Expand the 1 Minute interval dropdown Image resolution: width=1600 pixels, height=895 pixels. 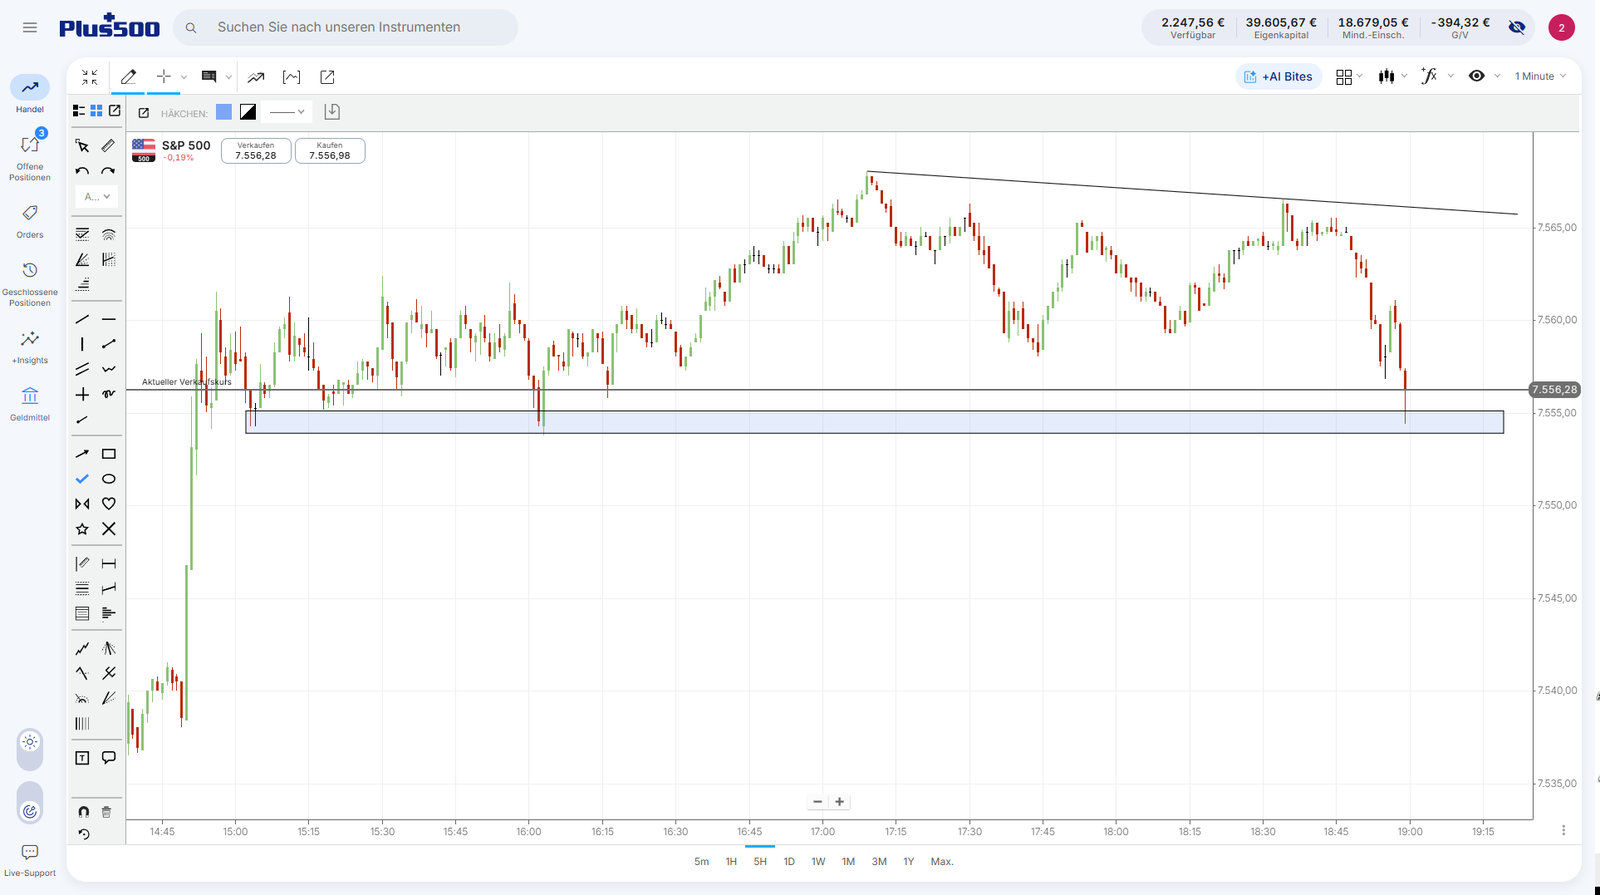pyautogui.click(x=1540, y=76)
